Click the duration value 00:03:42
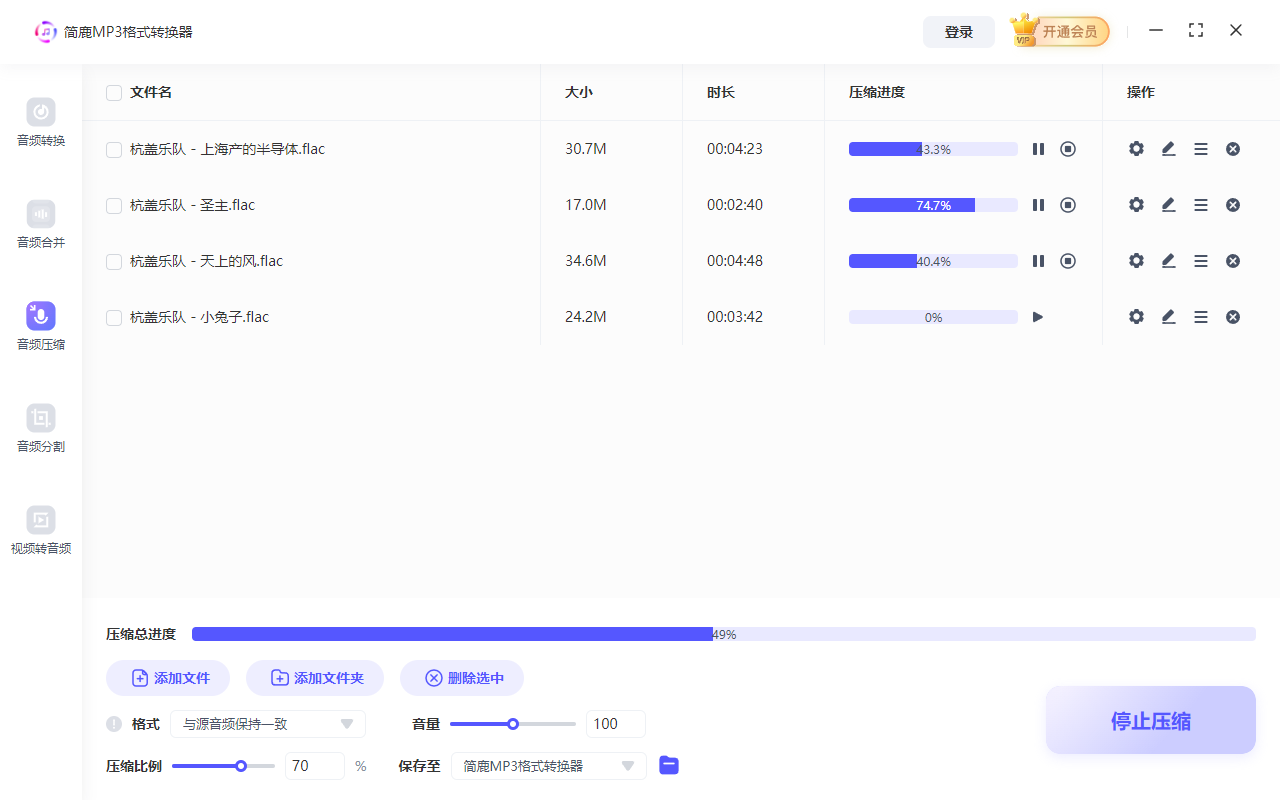This screenshot has width=1280, height=800. [x=735, y=317]
